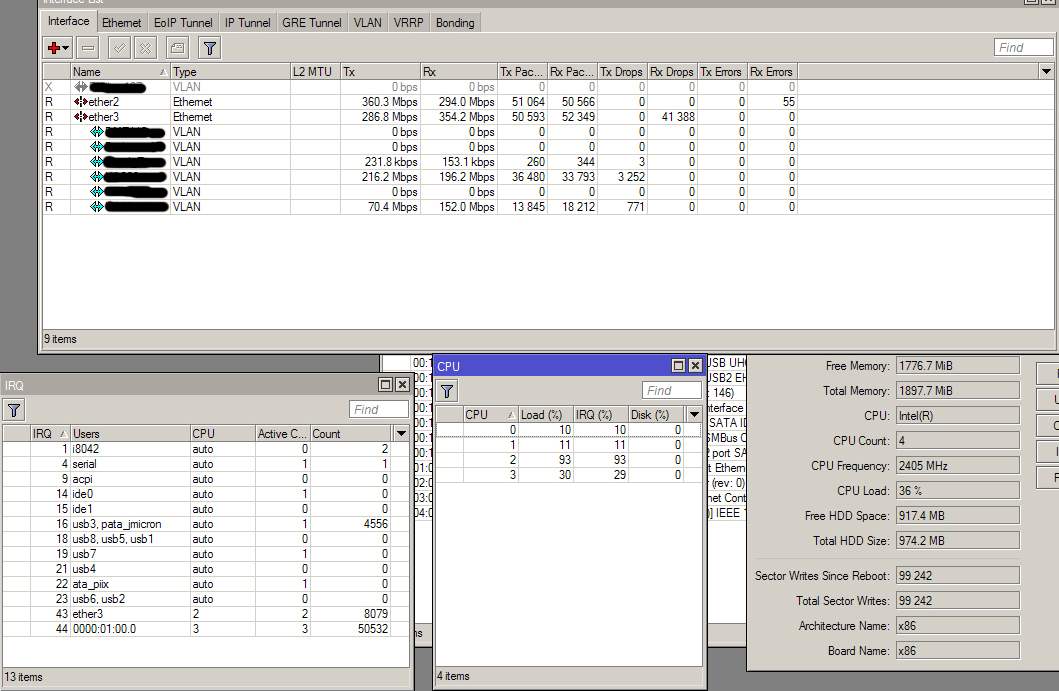
Task: Open the filter funnel in Interface List toolbar
Action: (x=209, y=47)
